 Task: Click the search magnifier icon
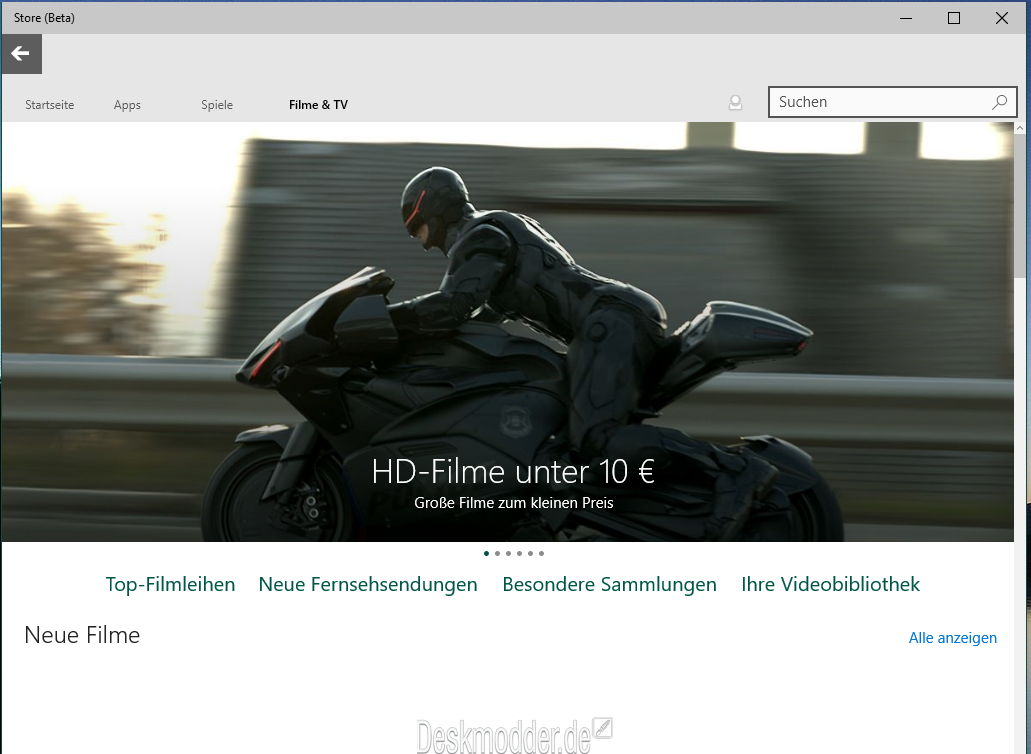pos(999,102)
